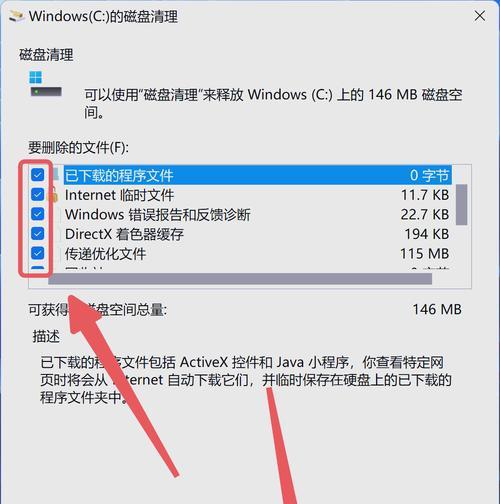
Task: Select the Internet 临时文件 list entry
Action: [x=257, y=195]
